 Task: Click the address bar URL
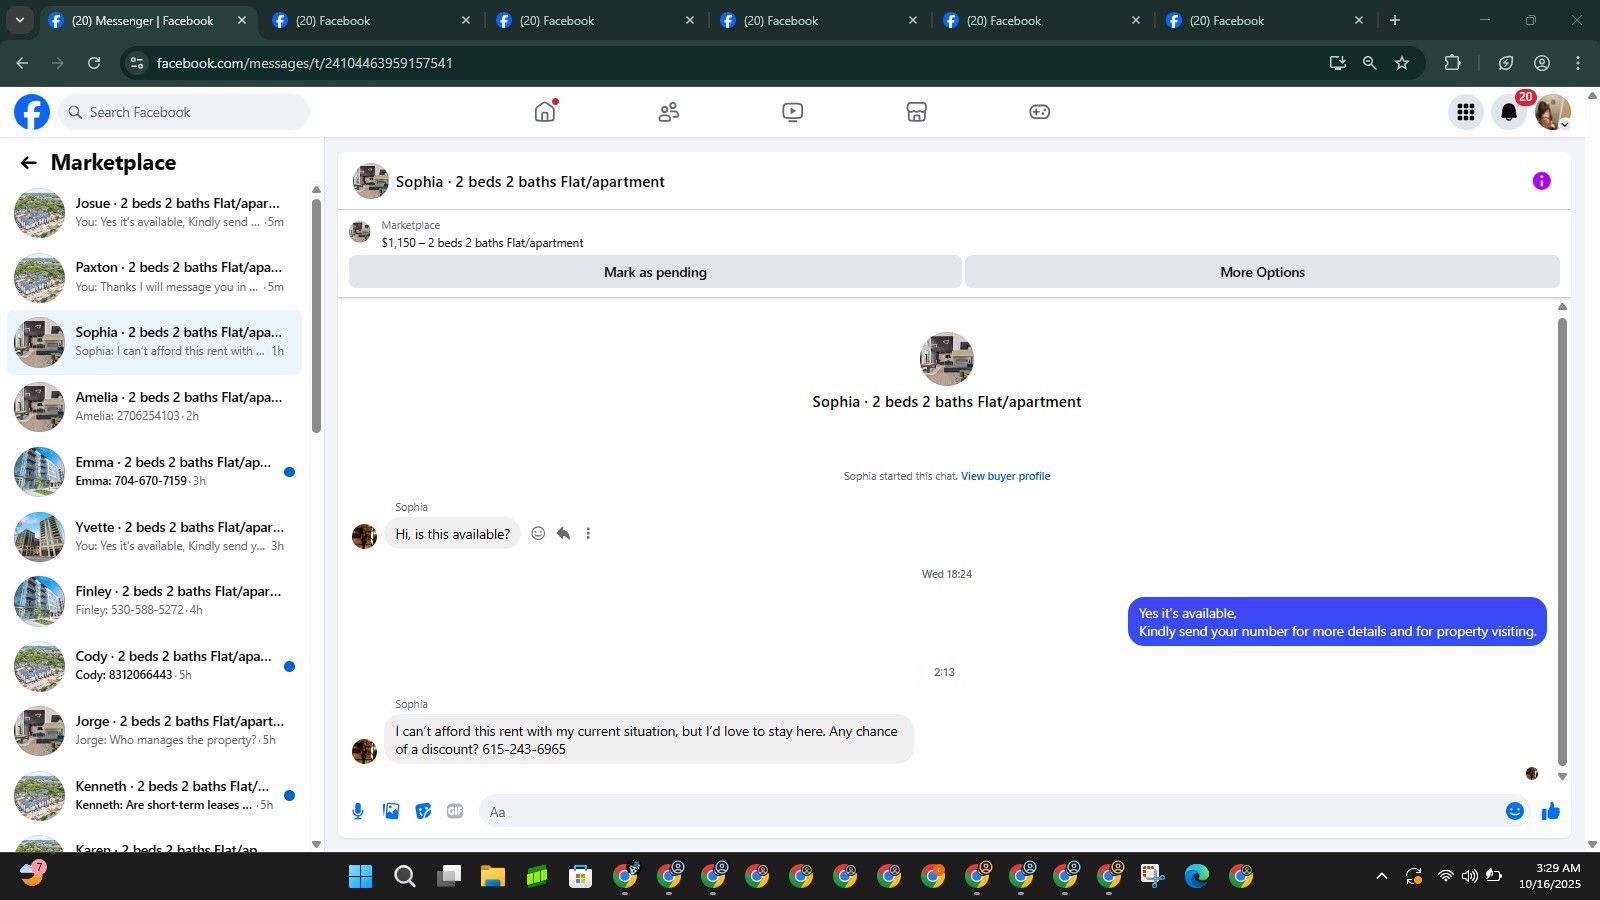pos(304,63)
